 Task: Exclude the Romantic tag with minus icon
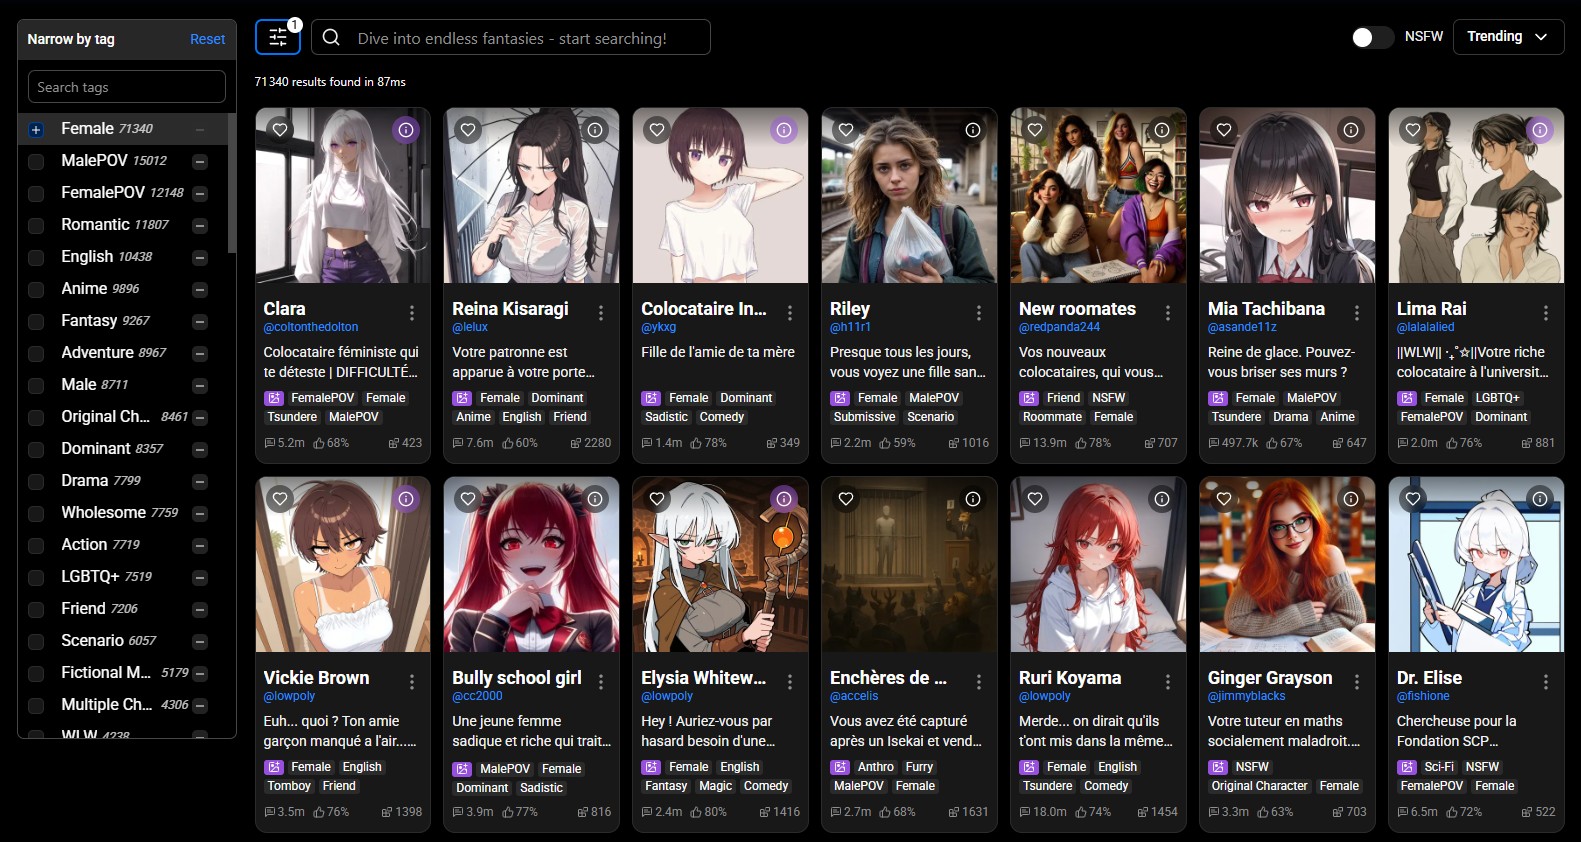click(200, 225)
